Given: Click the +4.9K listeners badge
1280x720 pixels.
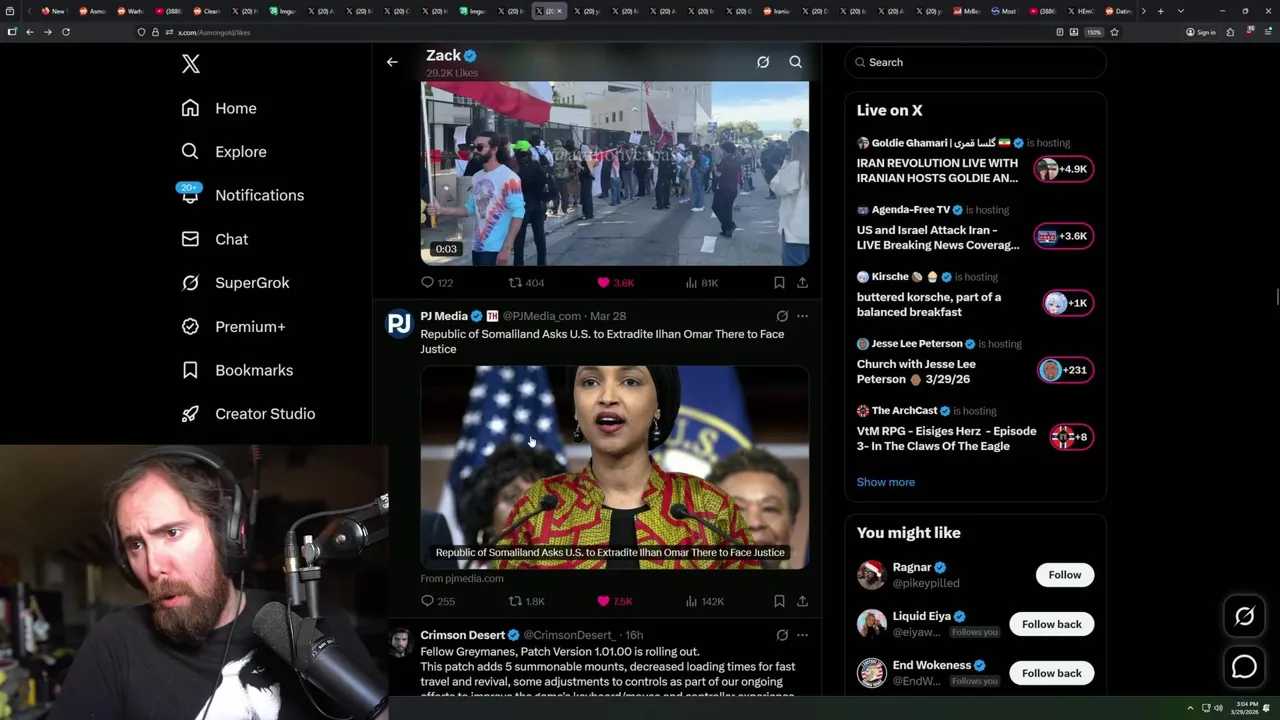Looking at the screenshot, I should point(1063,169).
